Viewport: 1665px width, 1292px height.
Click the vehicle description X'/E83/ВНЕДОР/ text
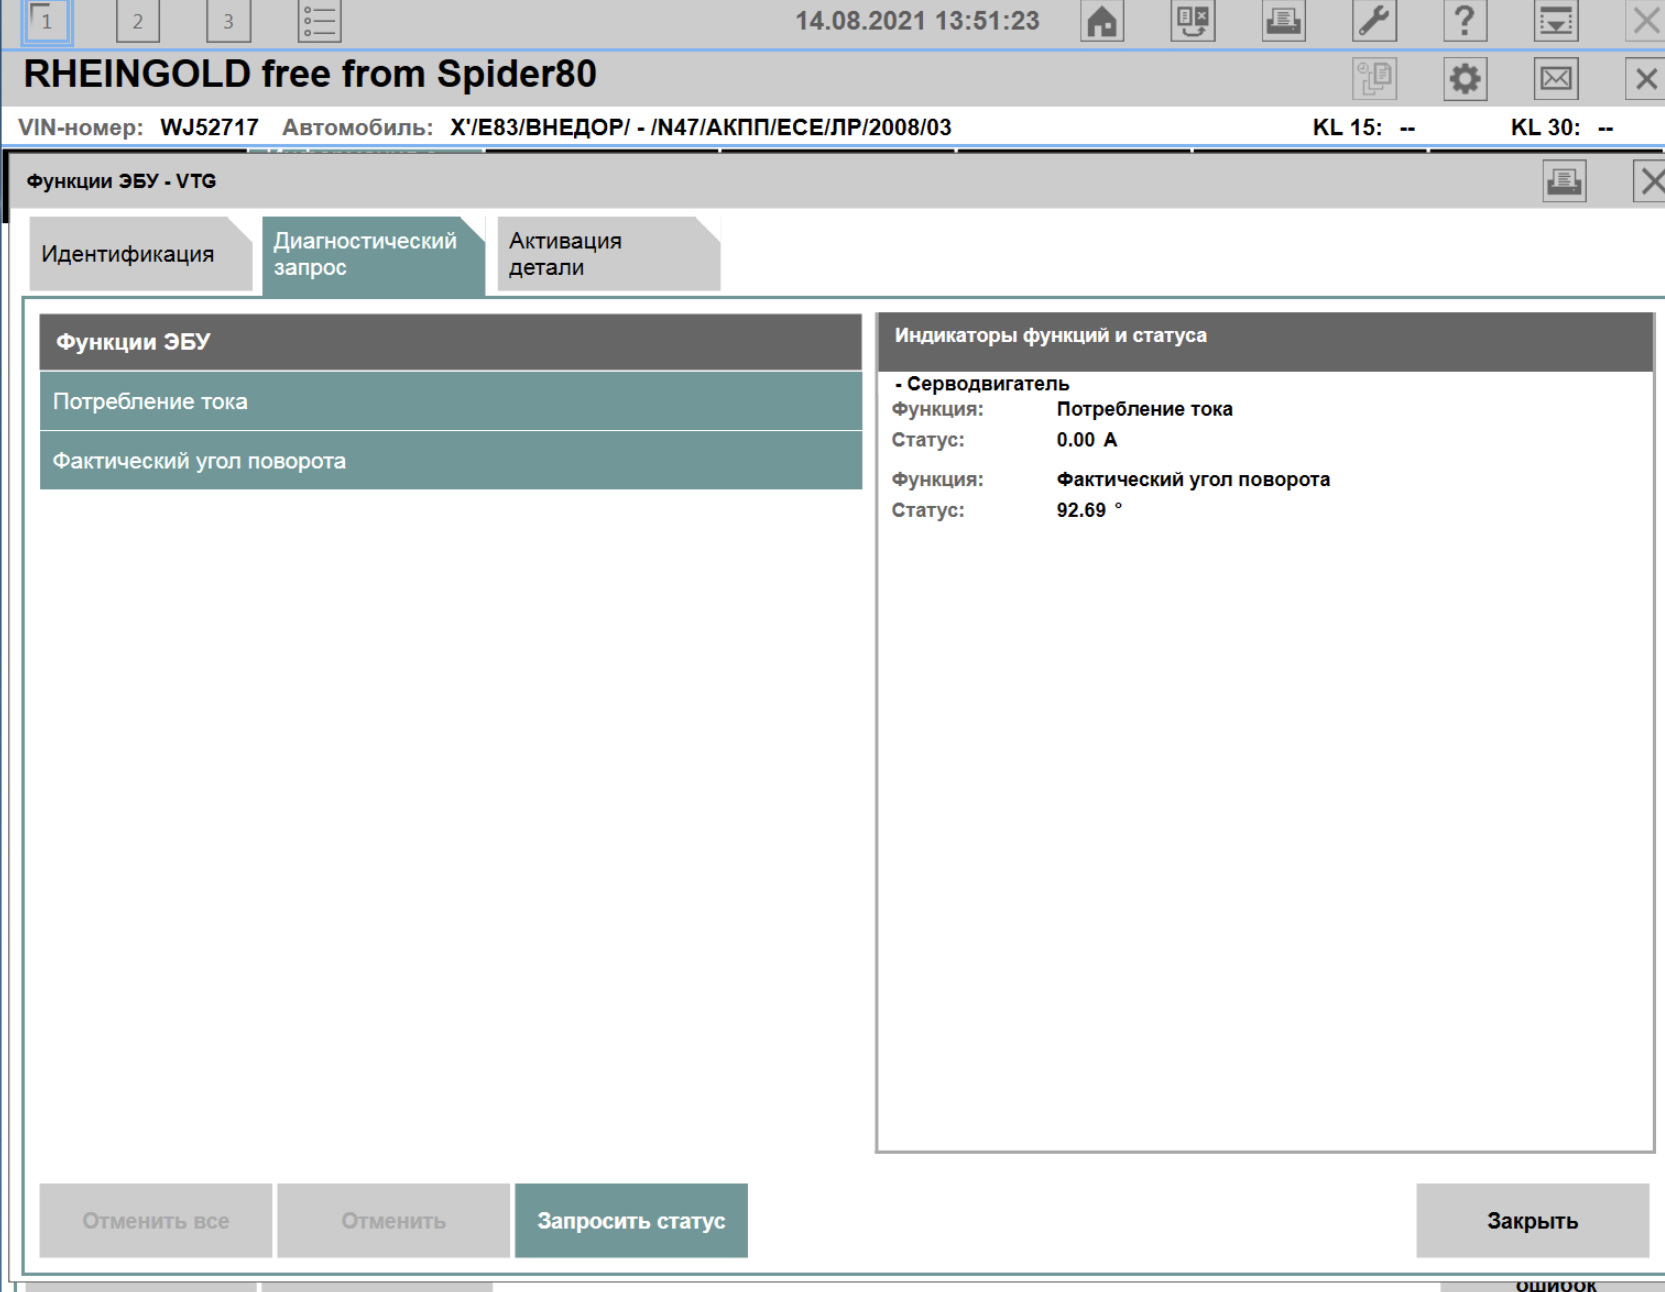pos(700,128)
